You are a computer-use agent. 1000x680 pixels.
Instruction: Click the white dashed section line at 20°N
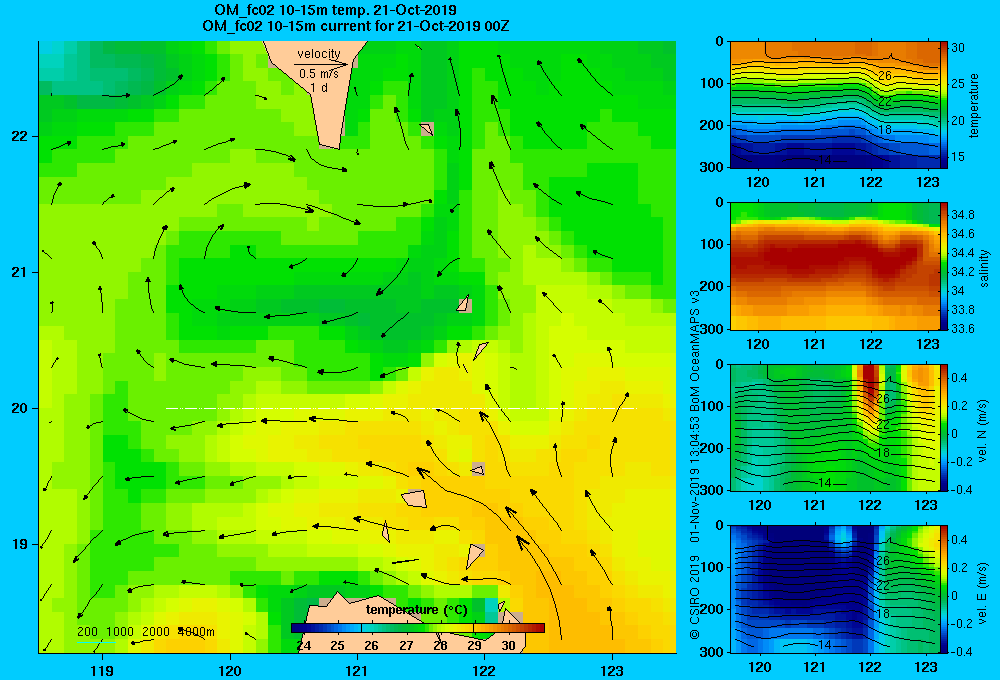(x=401, y=408)
